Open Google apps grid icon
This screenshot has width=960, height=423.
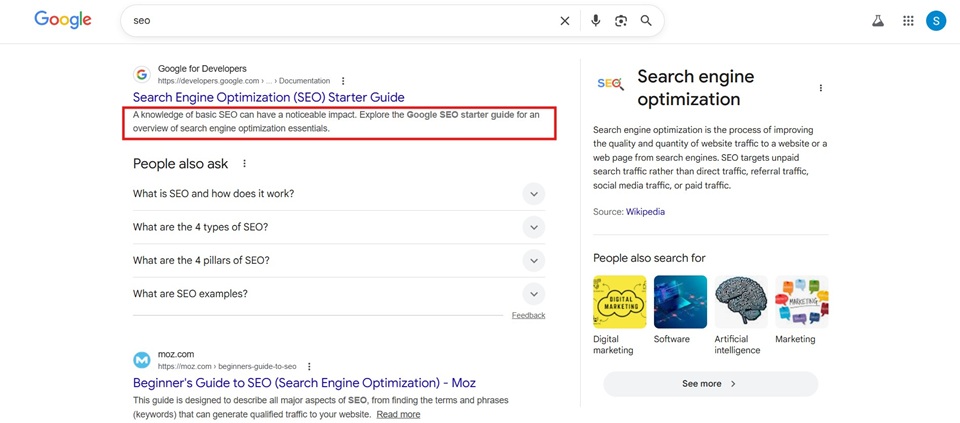[908, 21]
